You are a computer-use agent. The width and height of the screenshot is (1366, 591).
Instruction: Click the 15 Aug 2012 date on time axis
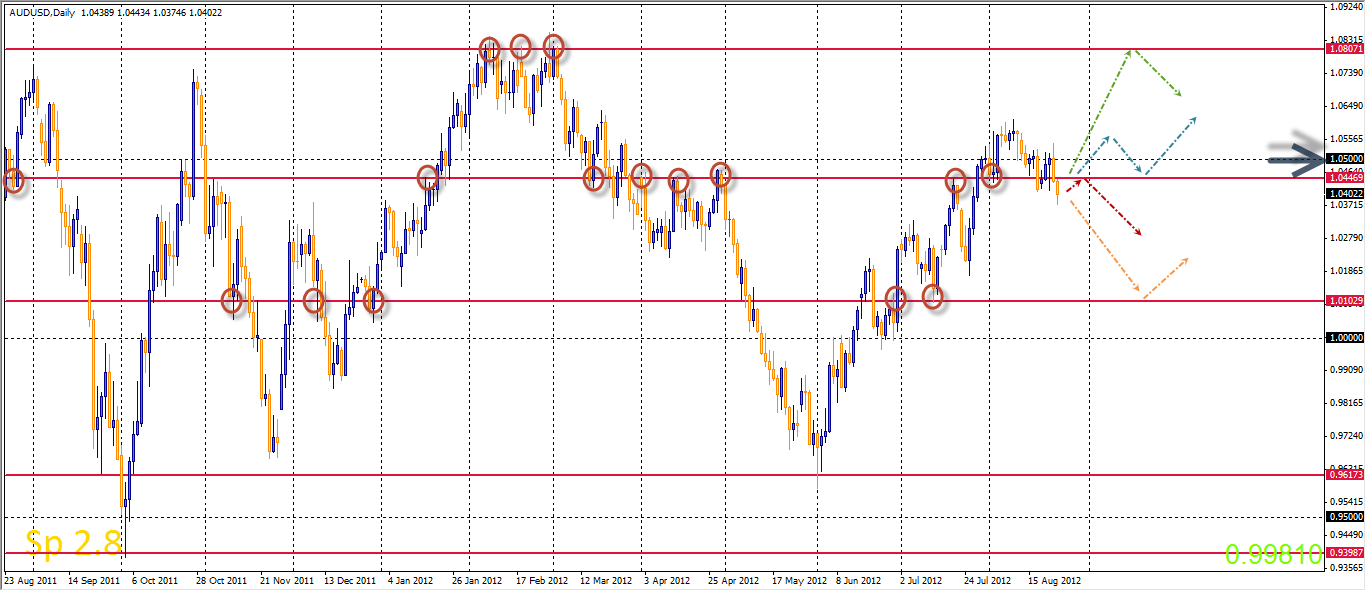[x=1054, y=580]
